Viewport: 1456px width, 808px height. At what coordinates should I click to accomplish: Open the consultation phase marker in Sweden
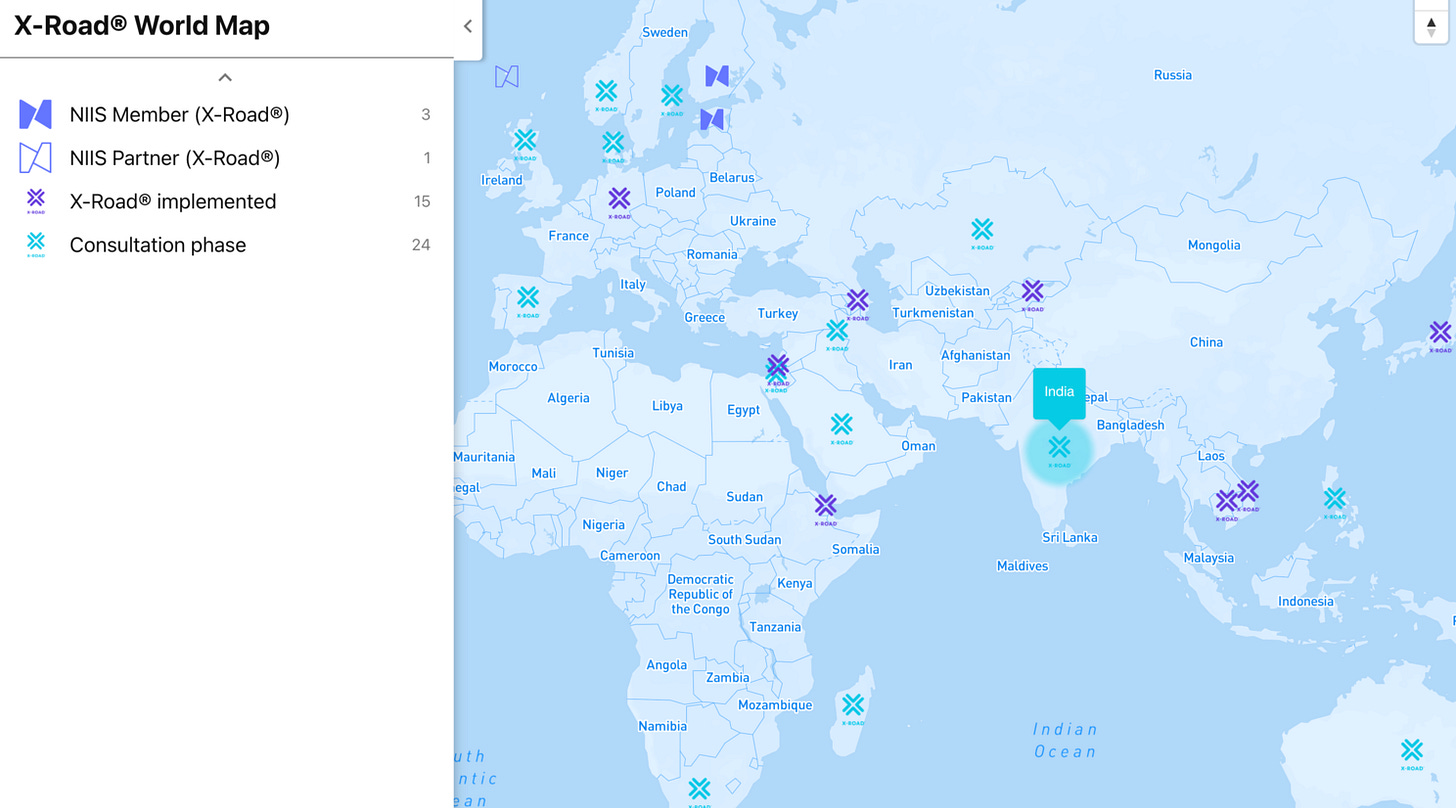tap(672, 98)
